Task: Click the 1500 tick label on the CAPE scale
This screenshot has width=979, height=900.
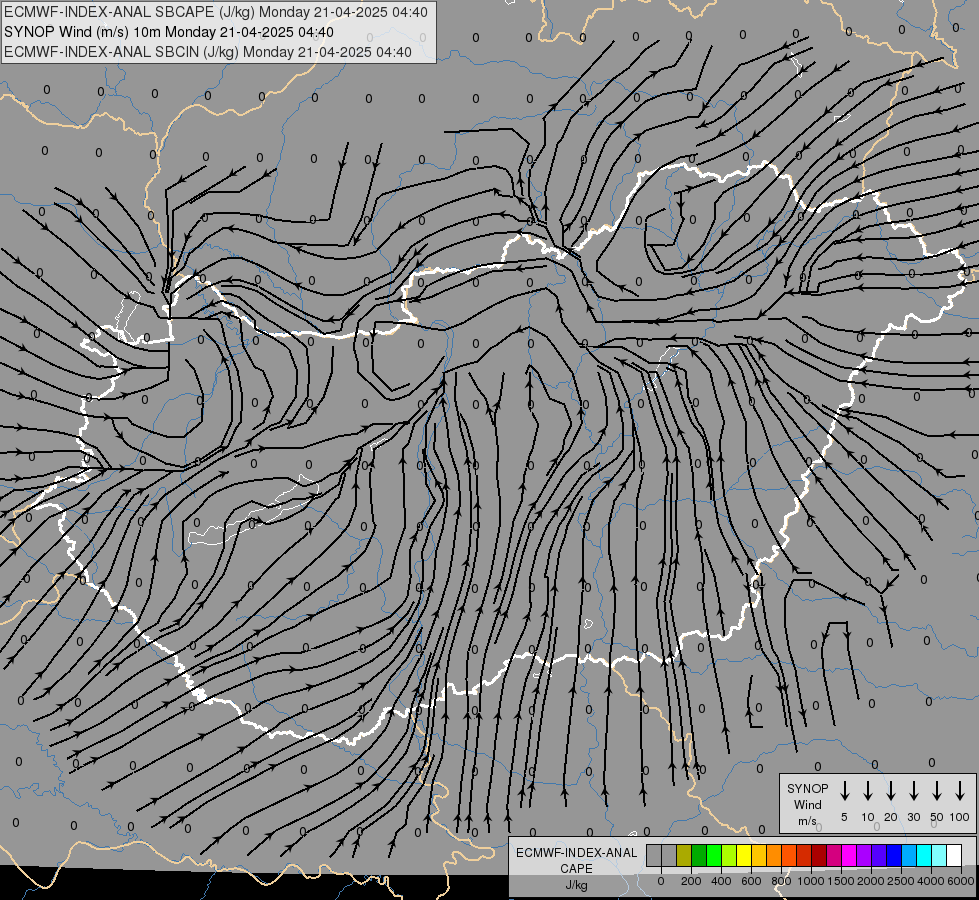Action: pos(841,881)
